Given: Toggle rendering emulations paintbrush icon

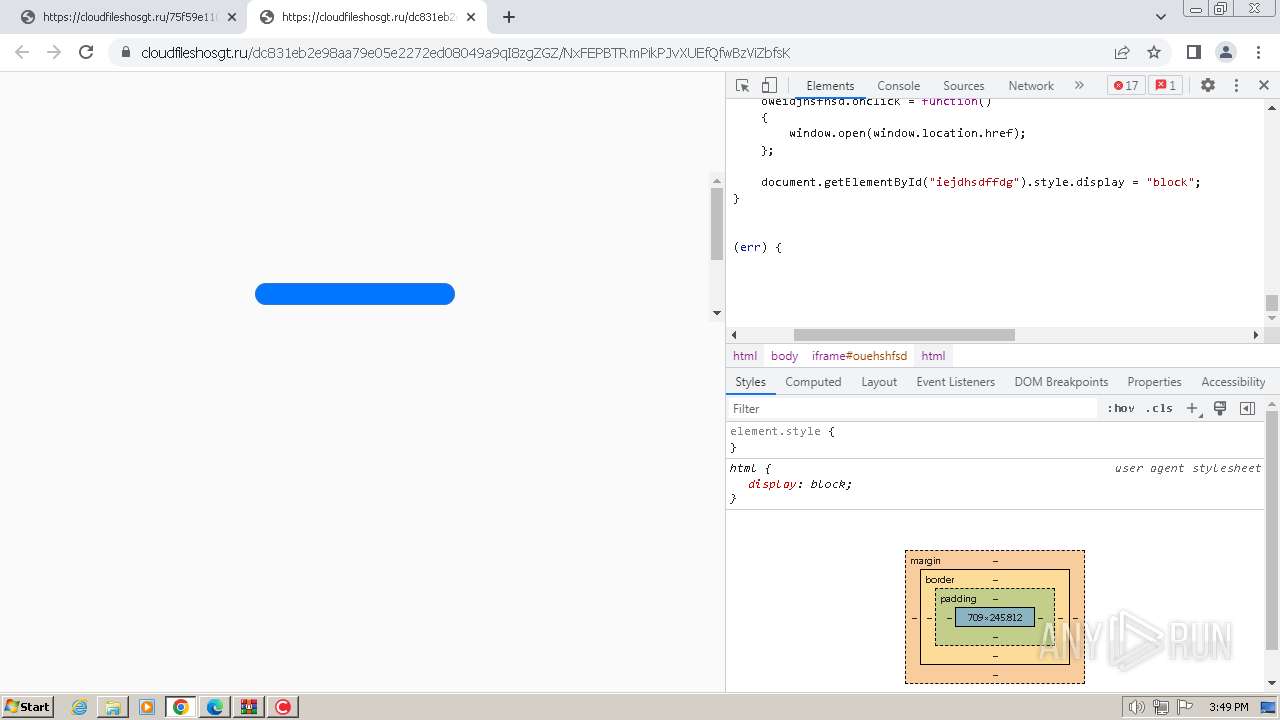Looking at the screenshot, I should coord(1220,408).
